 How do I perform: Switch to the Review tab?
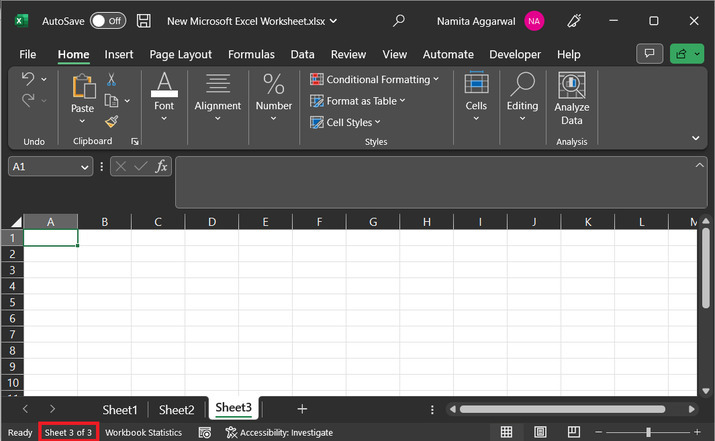tap(348, 54)
